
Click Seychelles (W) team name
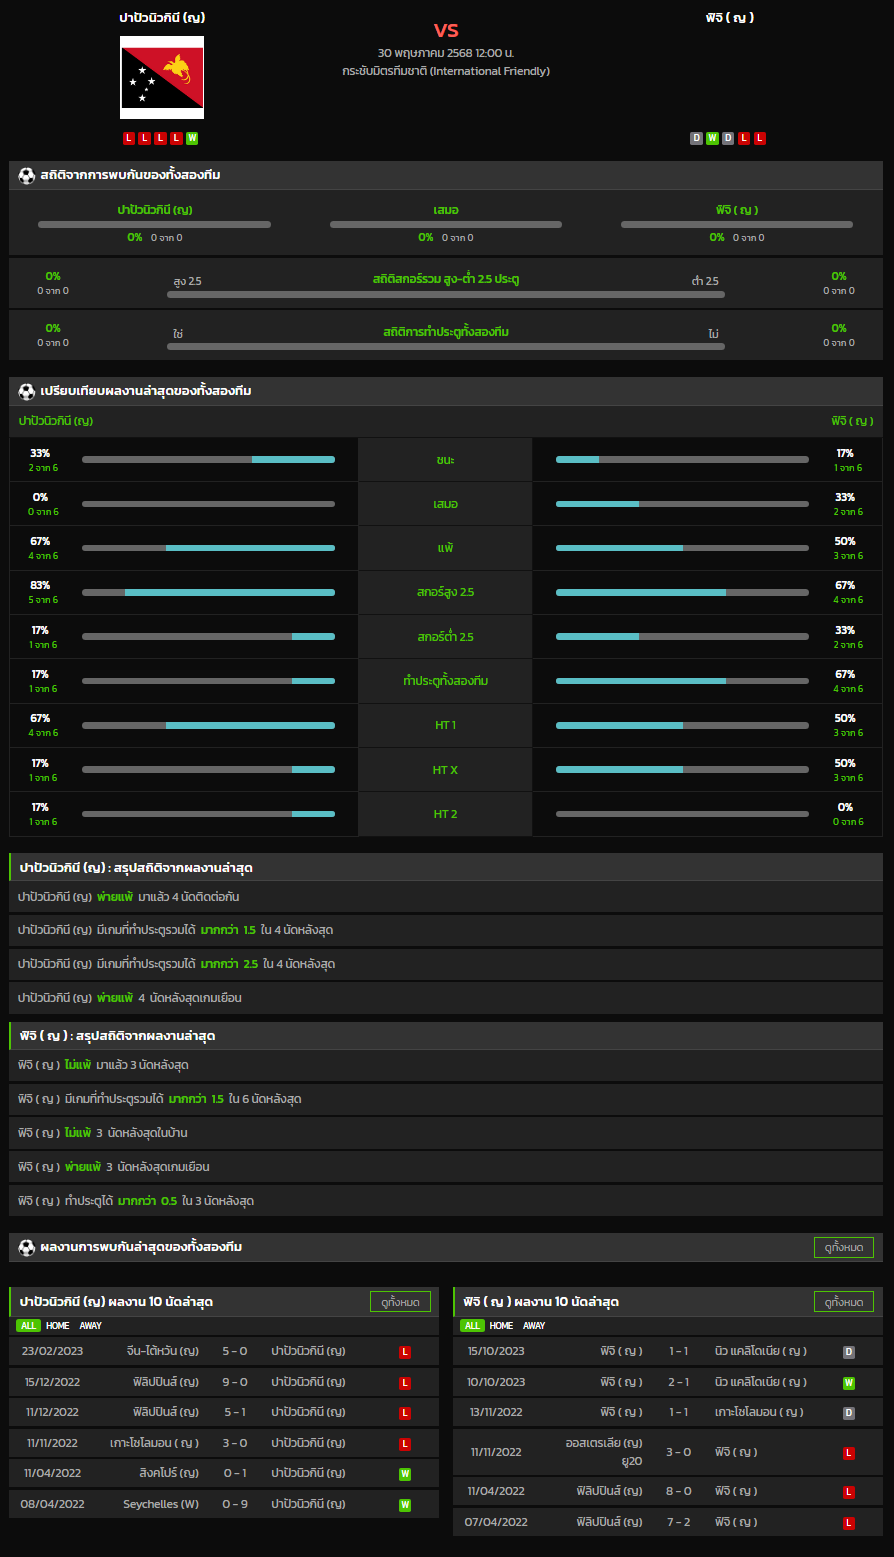coord(161,1504)
